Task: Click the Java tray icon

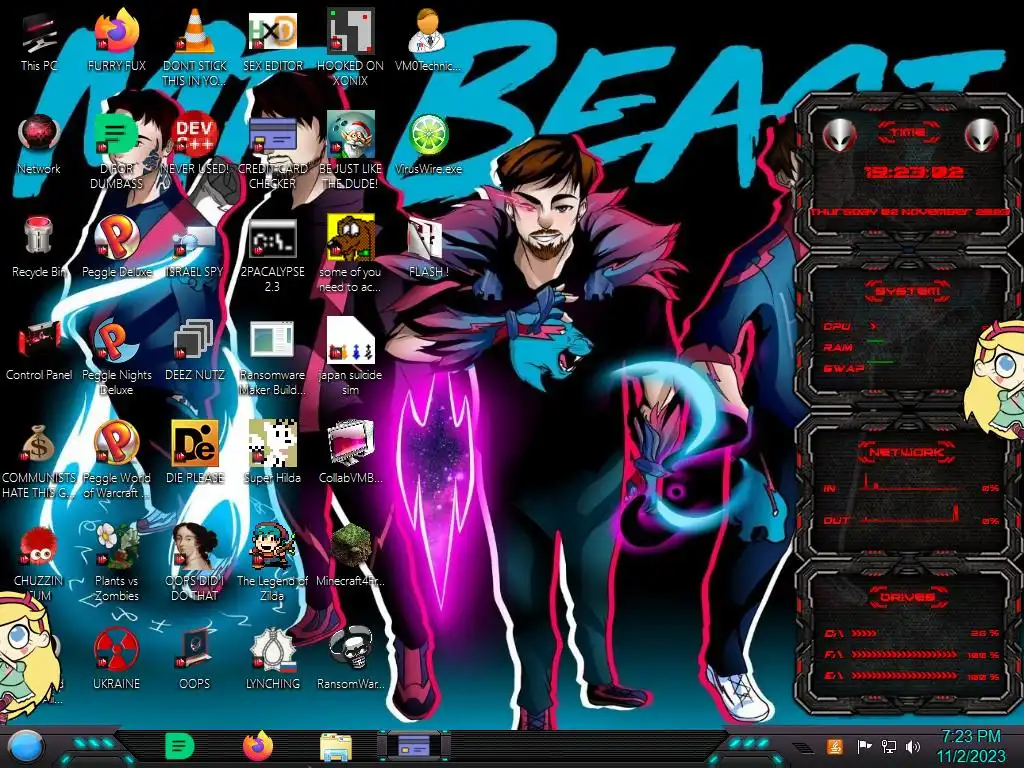Action: [834, 746]
